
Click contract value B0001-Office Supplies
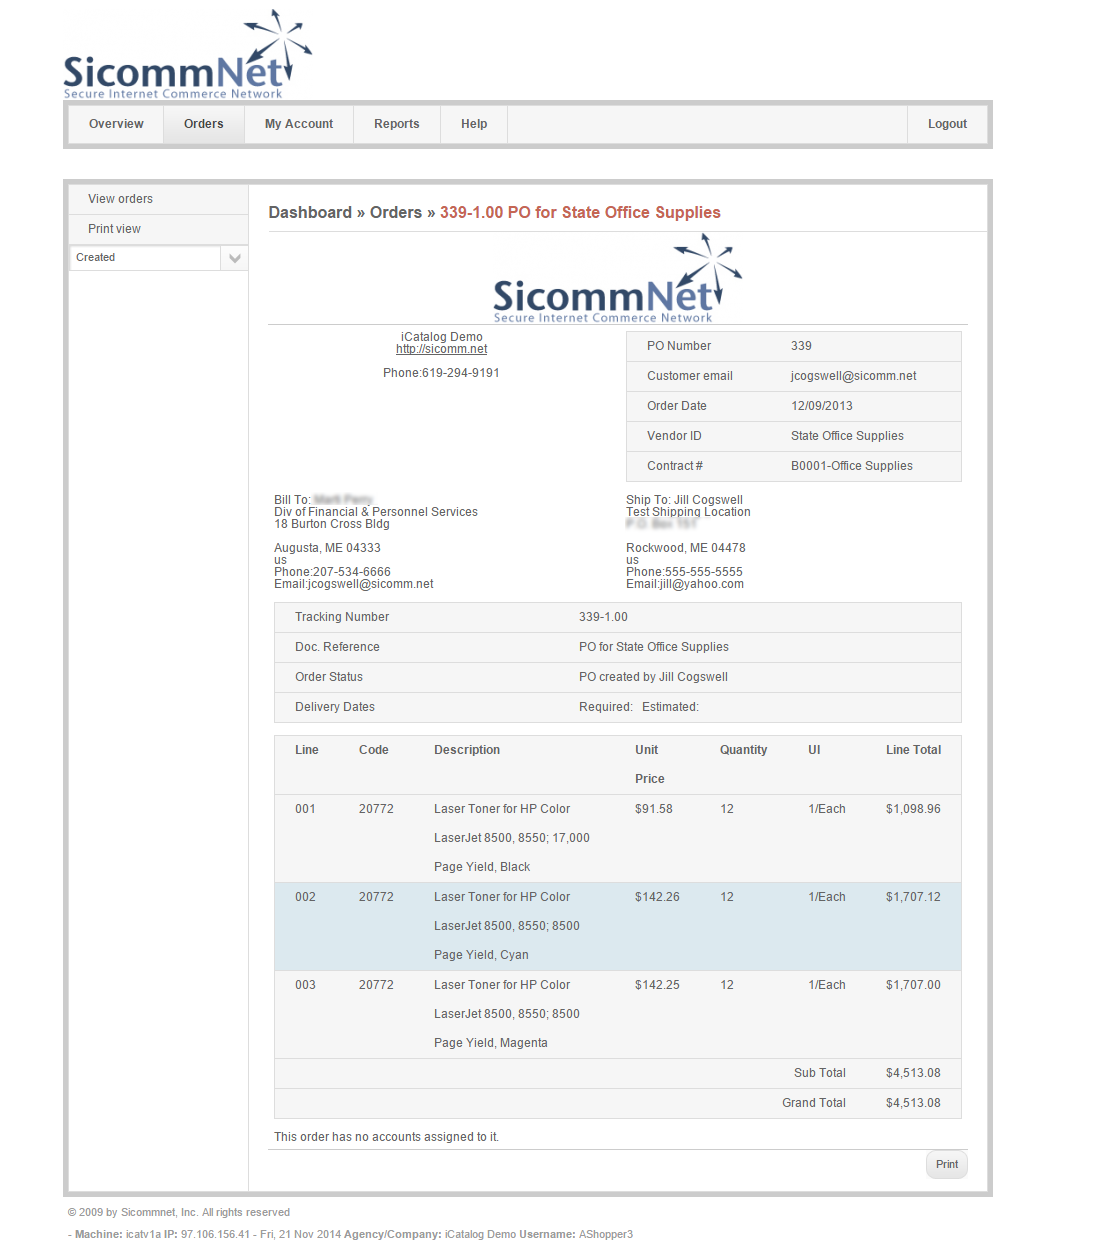click(852, 466)
